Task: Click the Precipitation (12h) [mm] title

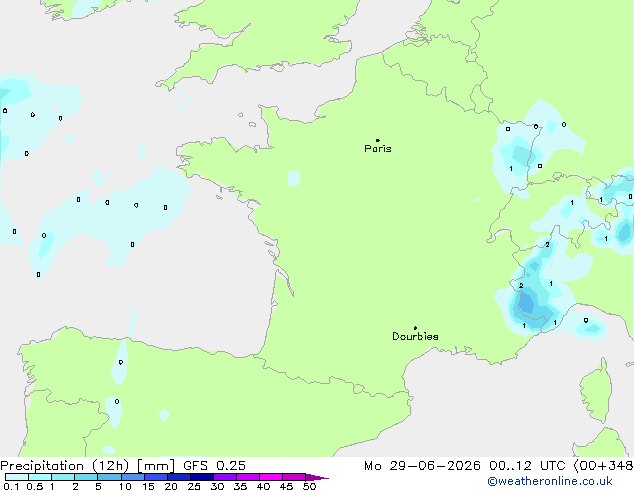Action: 87,466
